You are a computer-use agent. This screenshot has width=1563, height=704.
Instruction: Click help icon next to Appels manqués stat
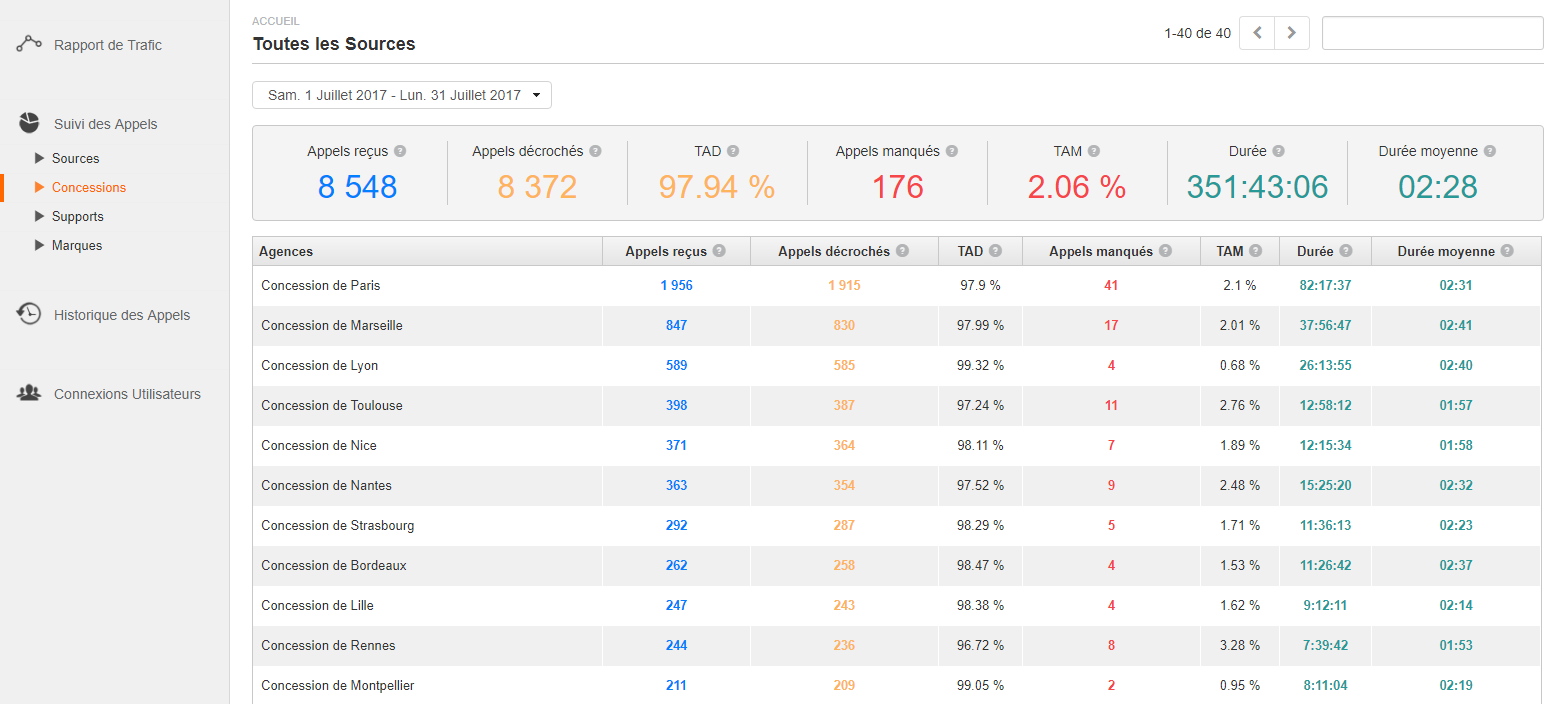(952, 151)
